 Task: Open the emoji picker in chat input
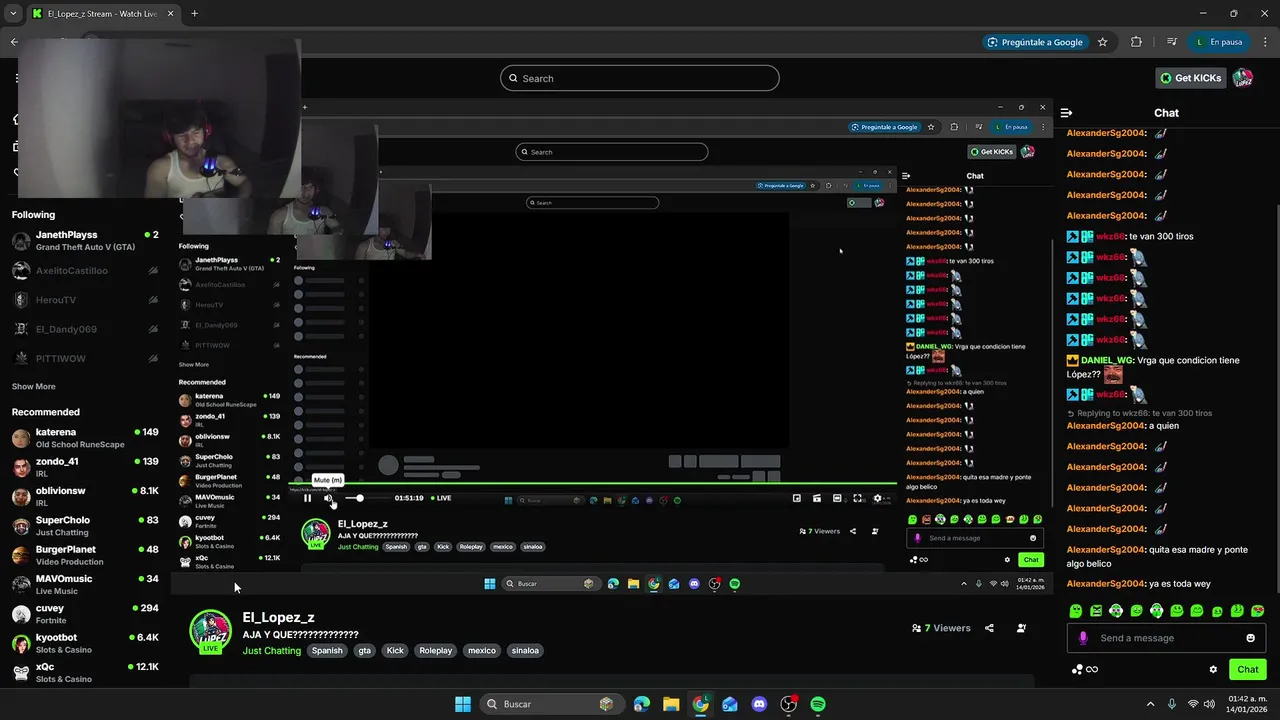click(1250, 638)
